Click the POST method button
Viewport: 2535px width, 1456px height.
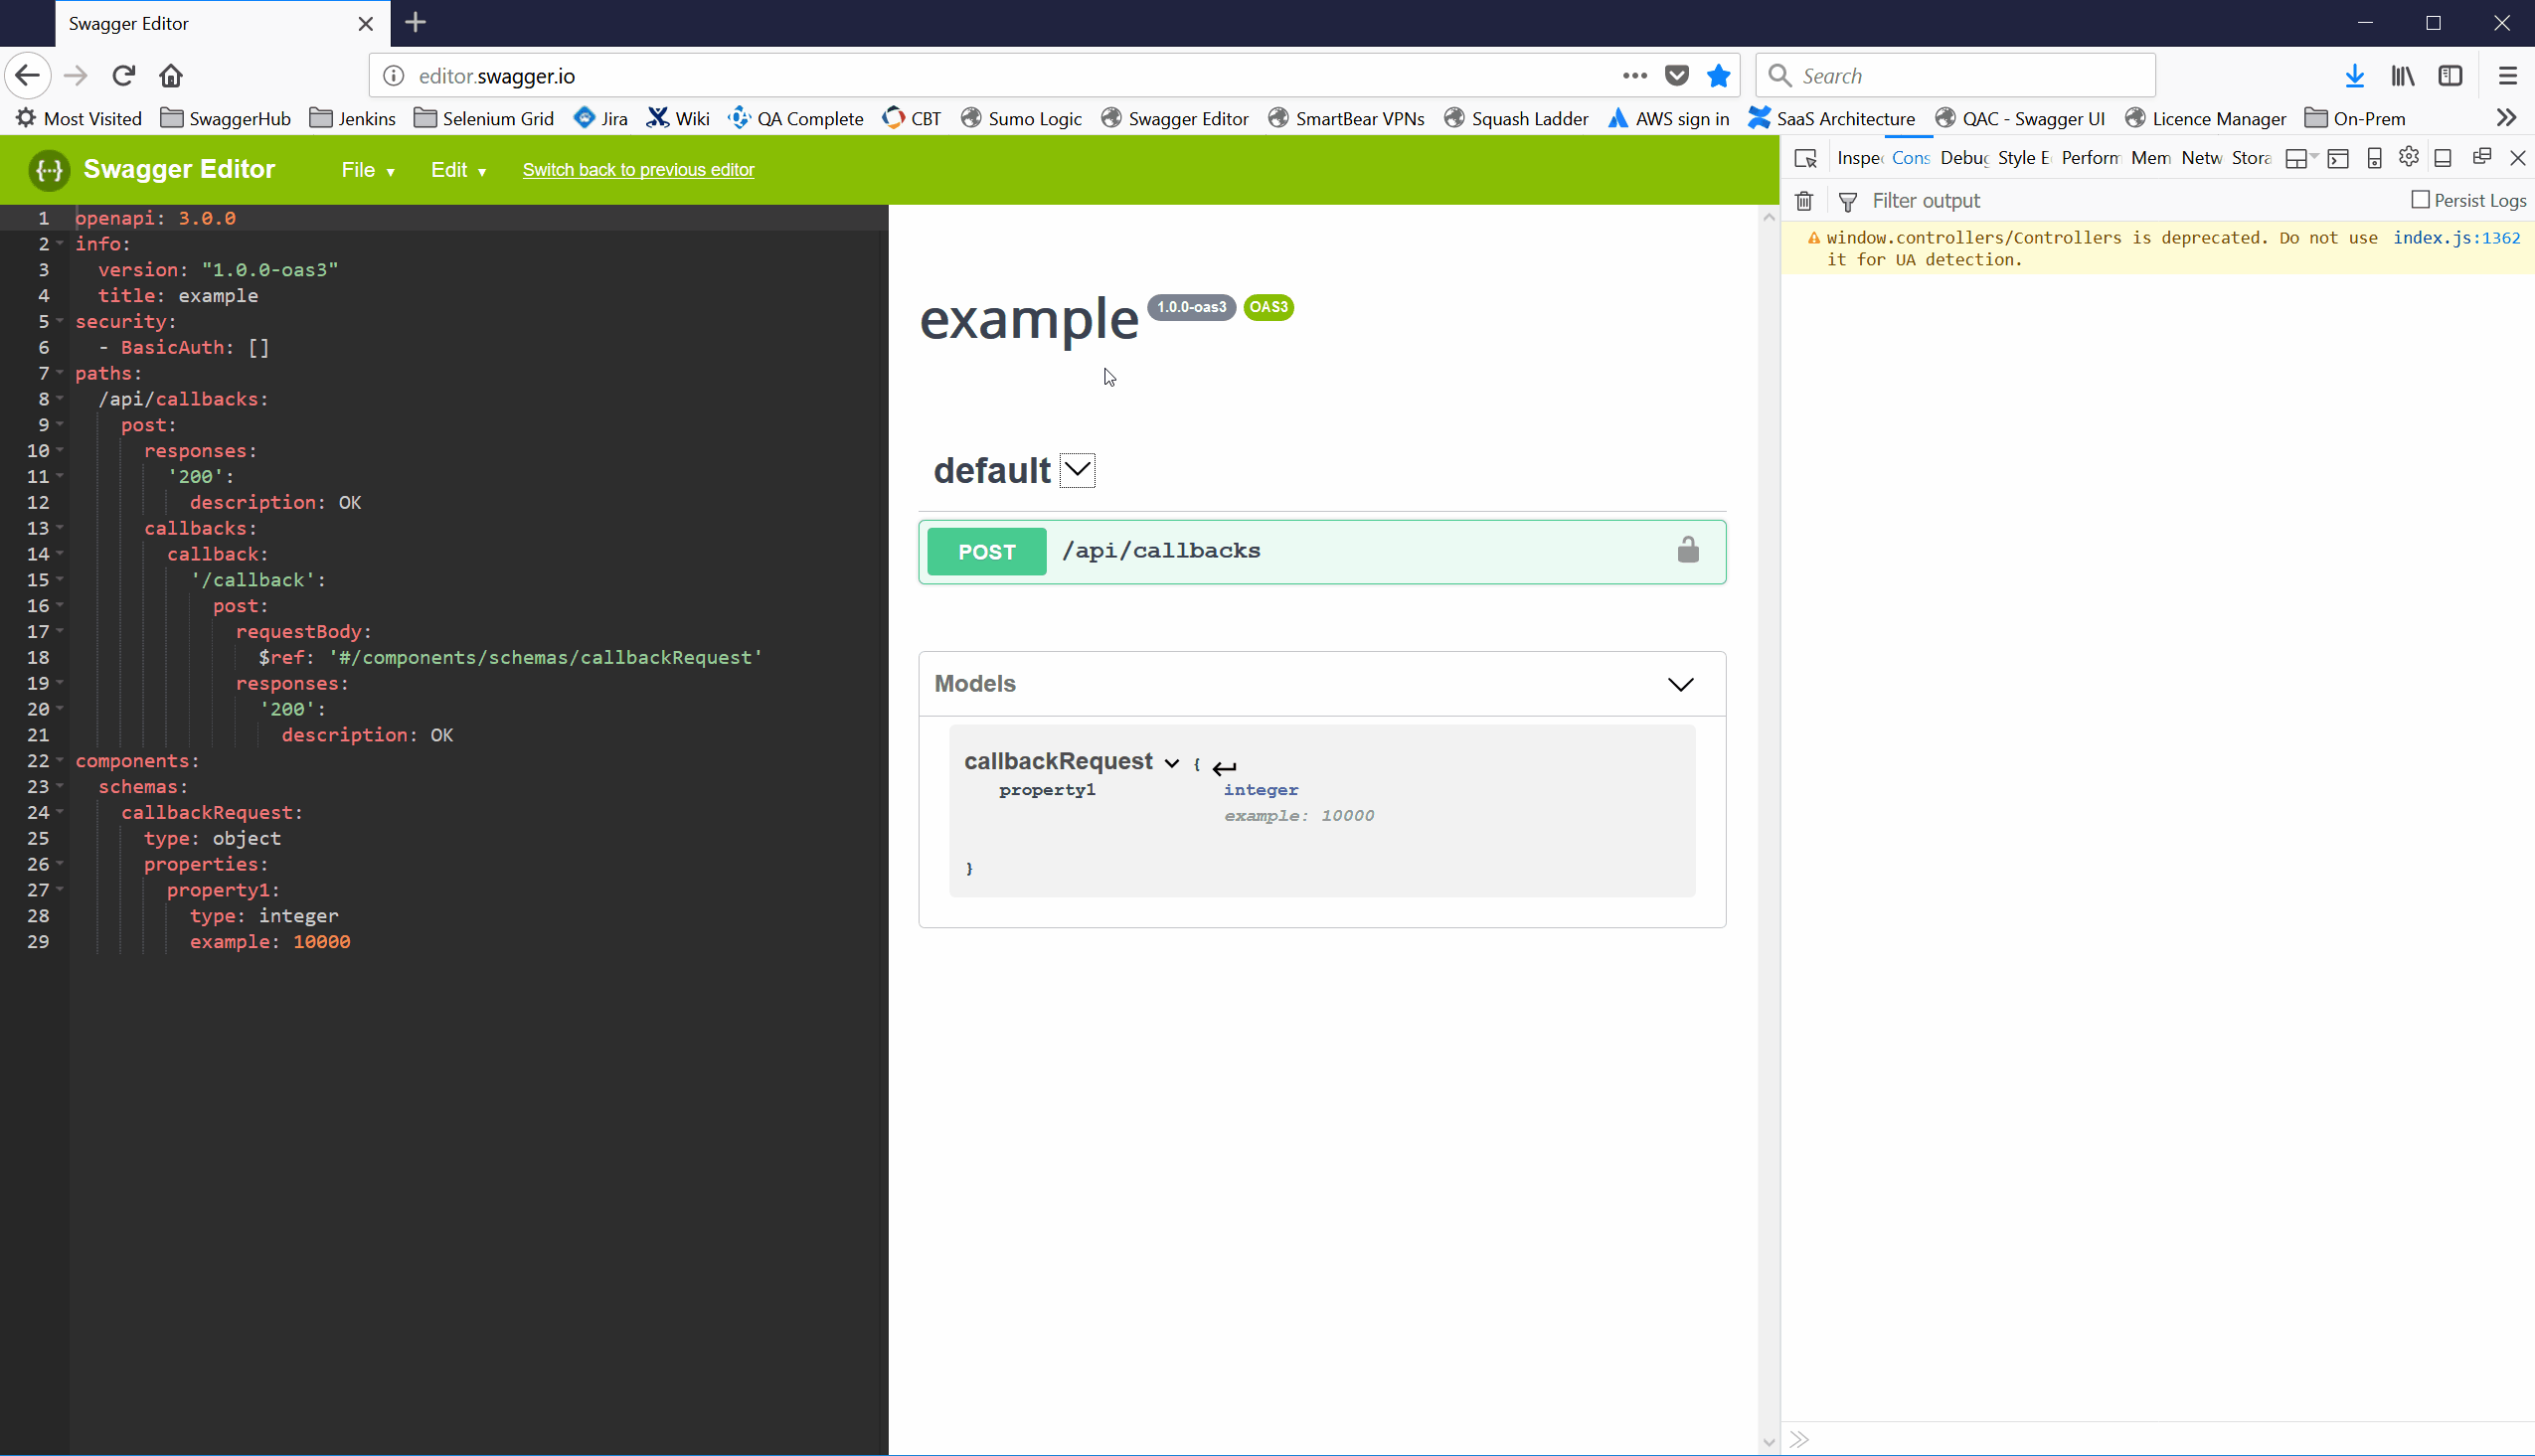click(986, 552)
